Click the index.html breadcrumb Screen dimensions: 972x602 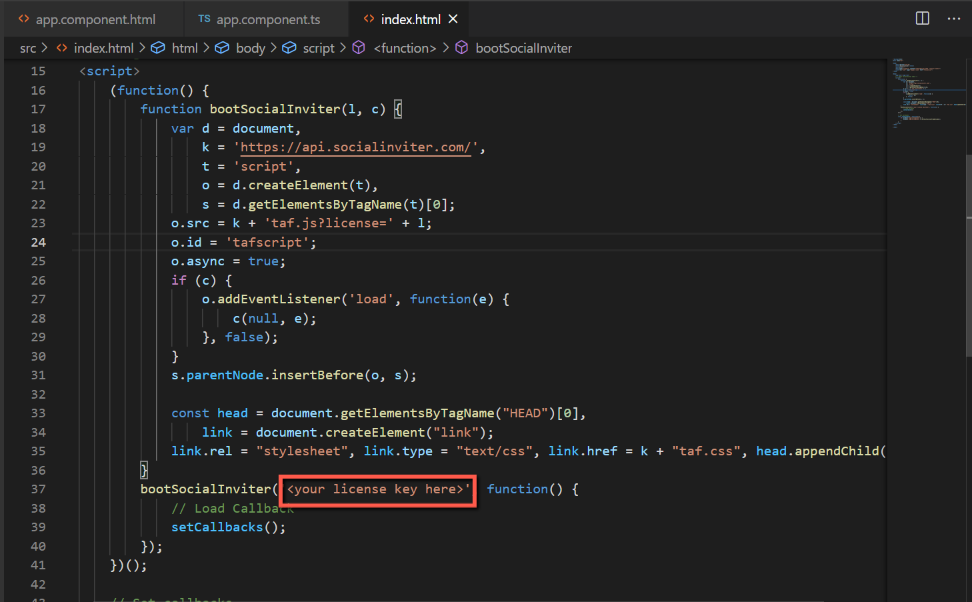(x=104, y=48)
